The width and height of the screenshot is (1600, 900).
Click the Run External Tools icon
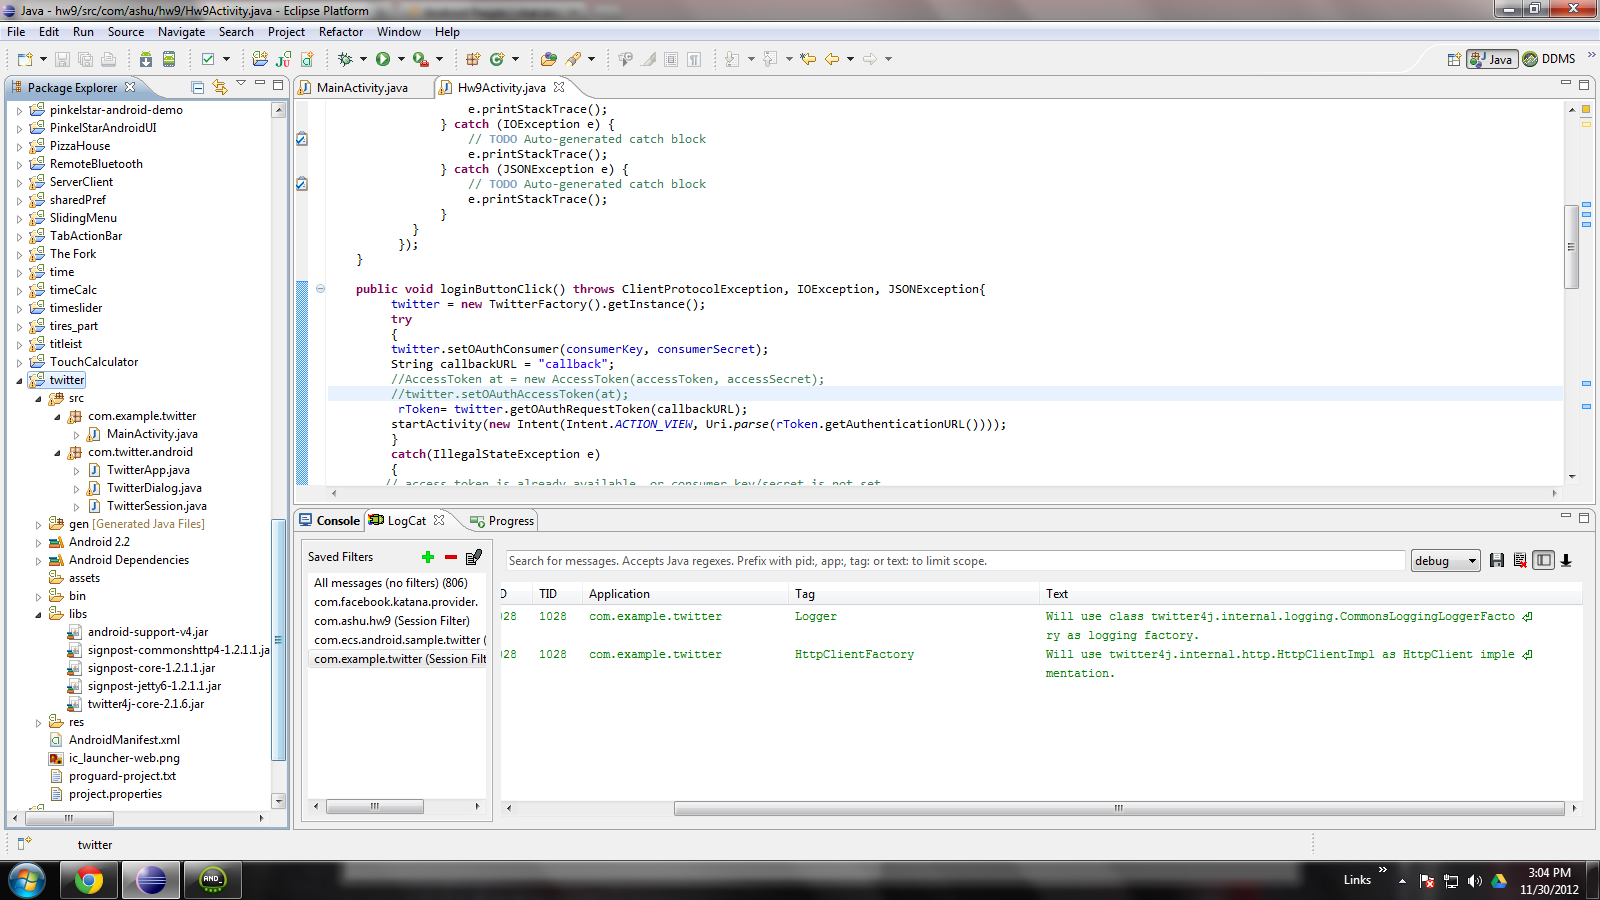tap(420, 59)
